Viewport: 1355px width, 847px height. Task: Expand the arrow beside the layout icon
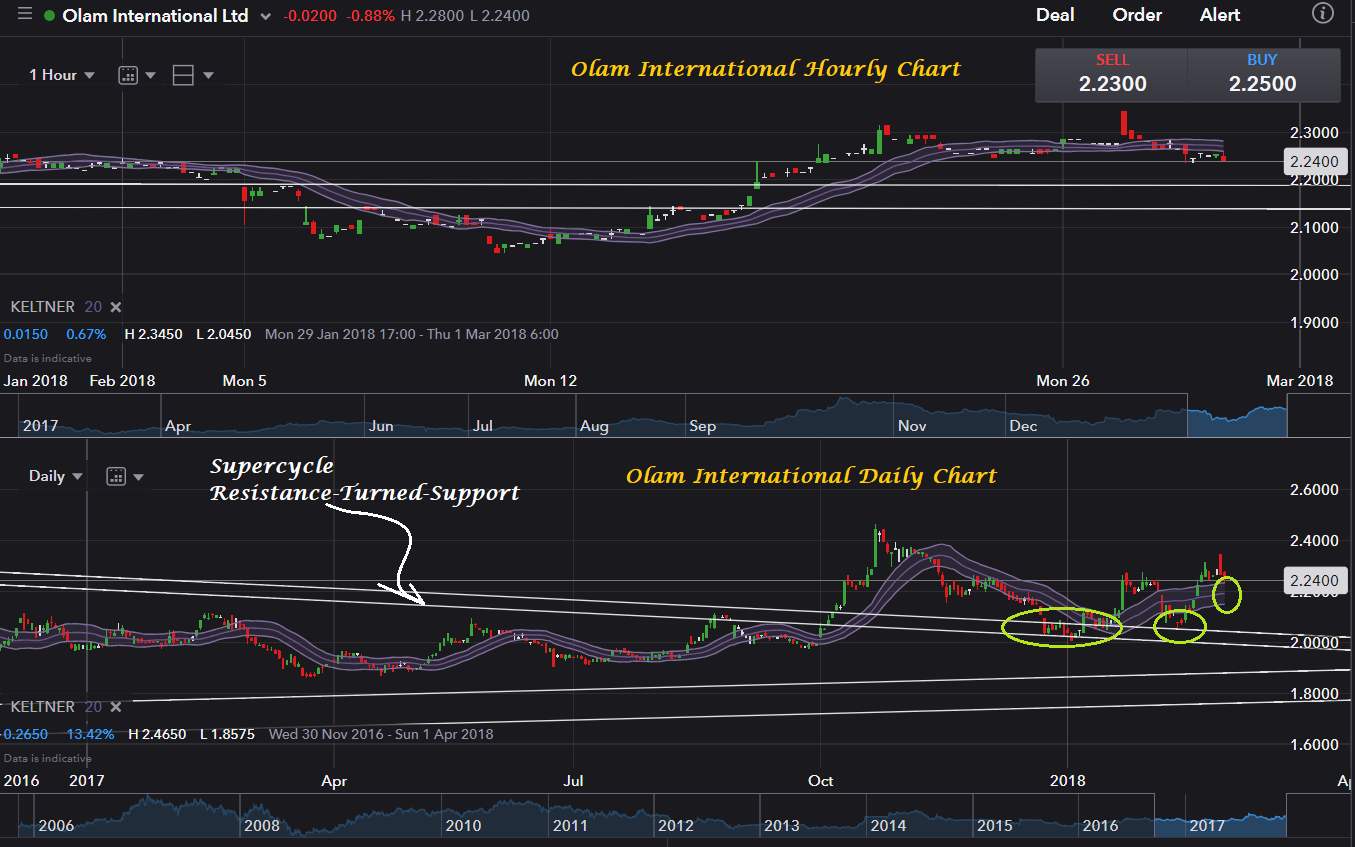208,75
